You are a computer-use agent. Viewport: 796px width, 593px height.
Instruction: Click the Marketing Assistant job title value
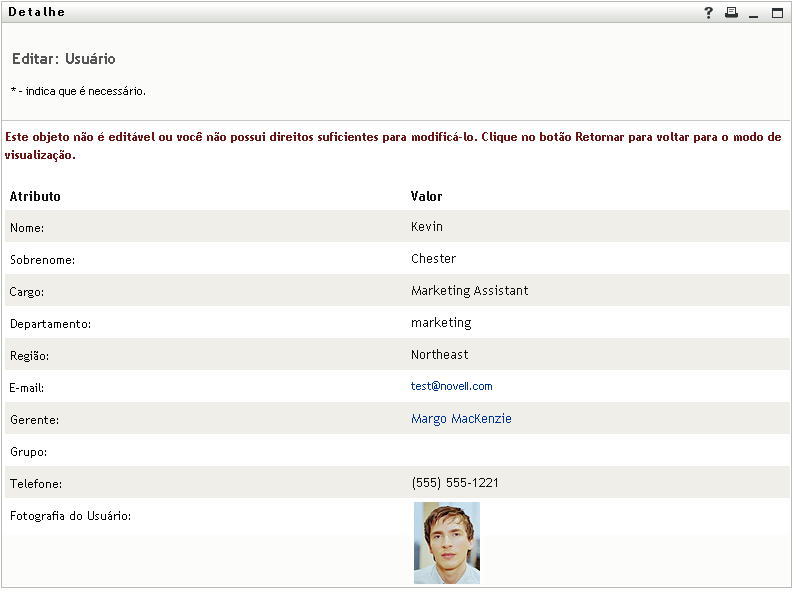click(x=469, y=291)
